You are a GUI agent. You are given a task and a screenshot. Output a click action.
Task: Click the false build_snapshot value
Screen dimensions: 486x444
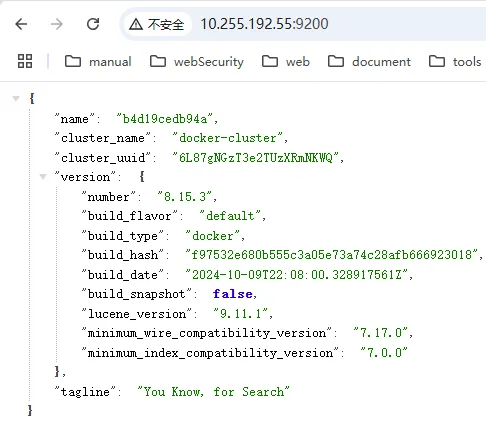point(233,294)
